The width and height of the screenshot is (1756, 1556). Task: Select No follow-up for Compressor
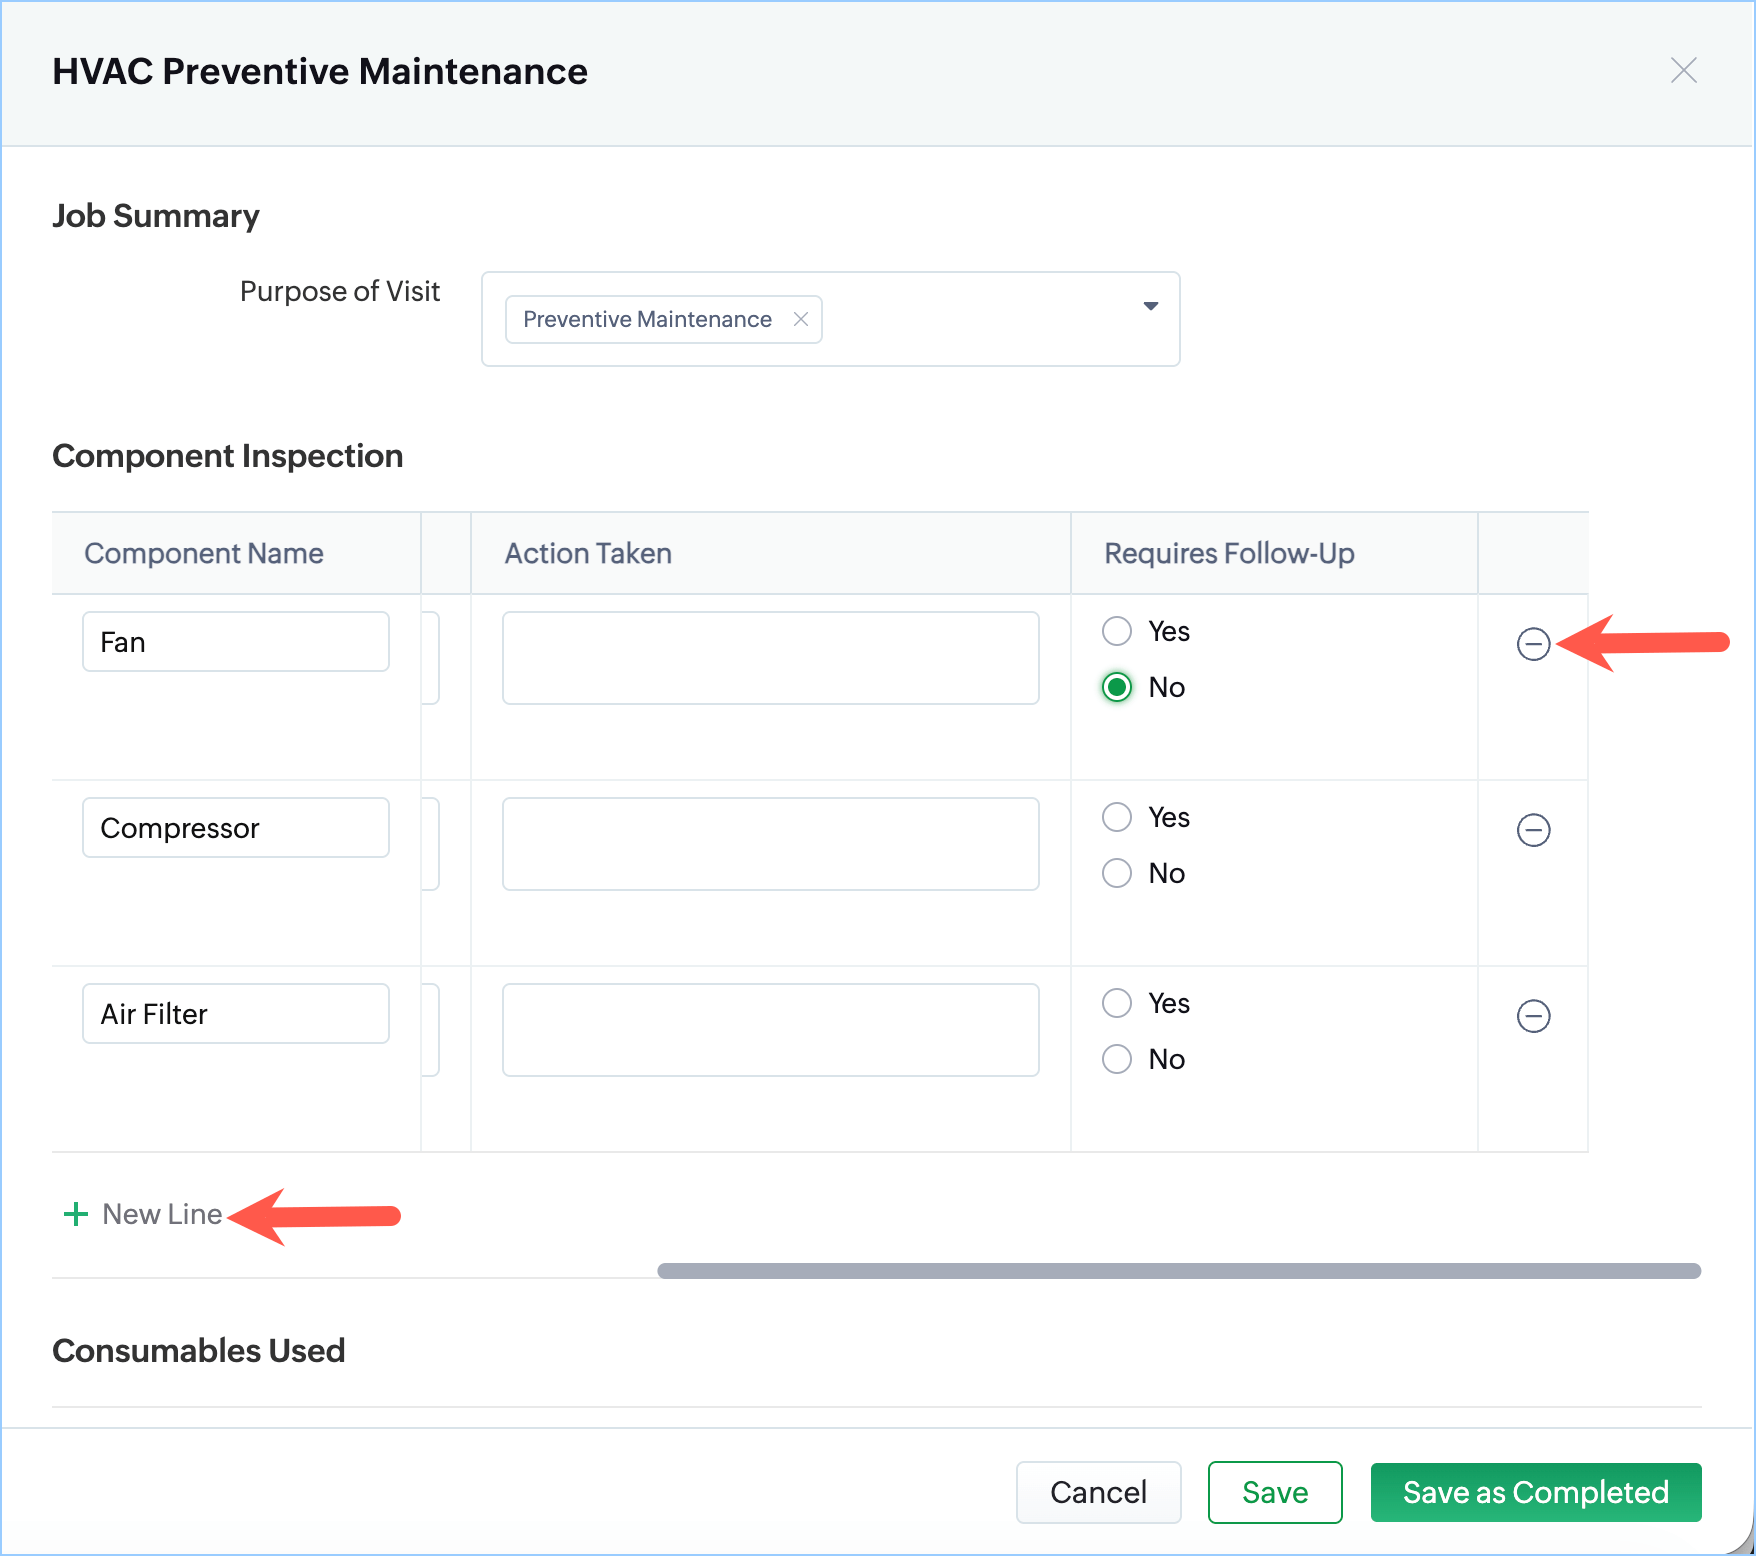1117,873
